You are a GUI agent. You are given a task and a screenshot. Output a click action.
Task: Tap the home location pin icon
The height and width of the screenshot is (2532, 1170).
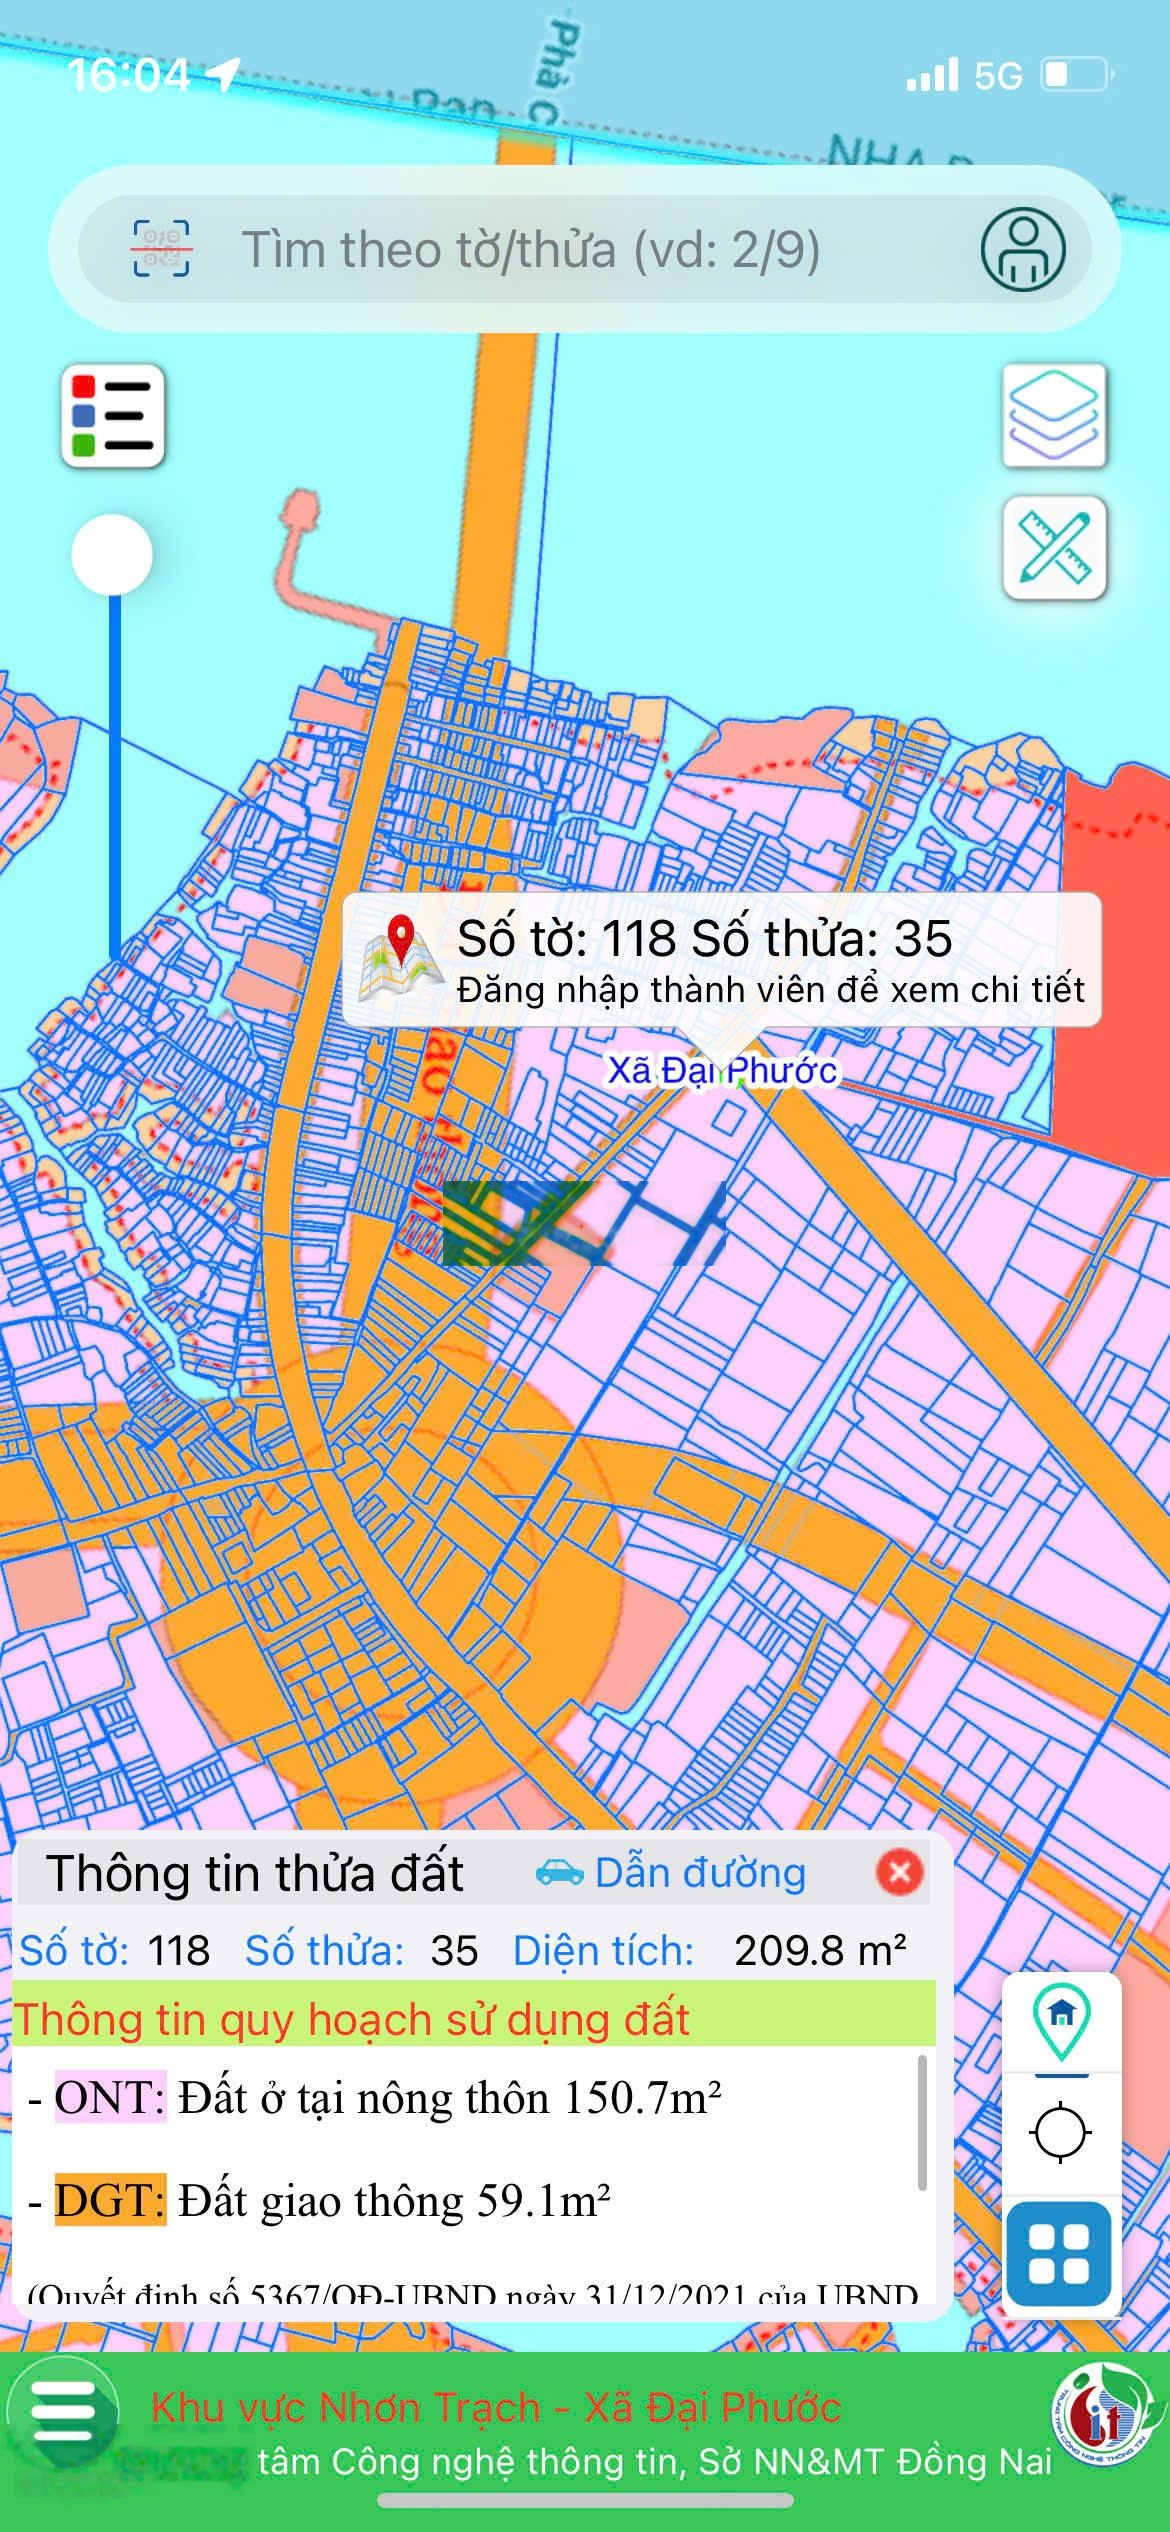tap(1061, 2022)
